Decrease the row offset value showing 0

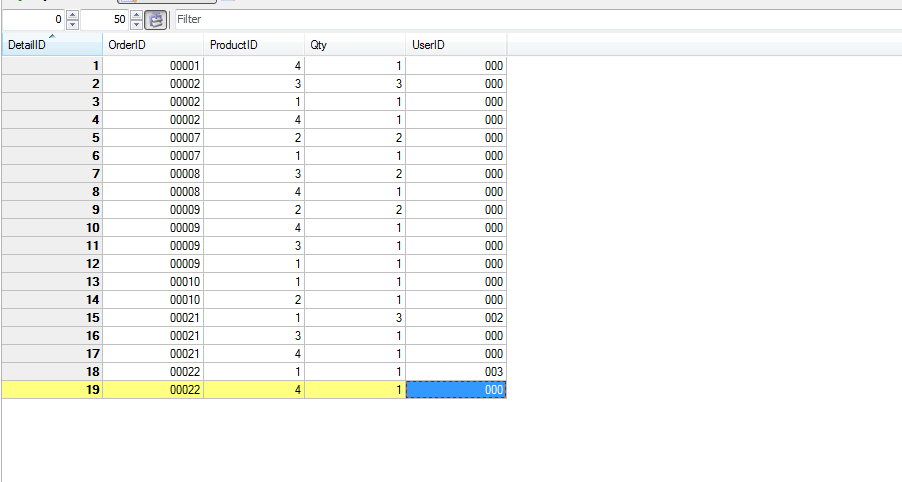click(x=72, y=25)
